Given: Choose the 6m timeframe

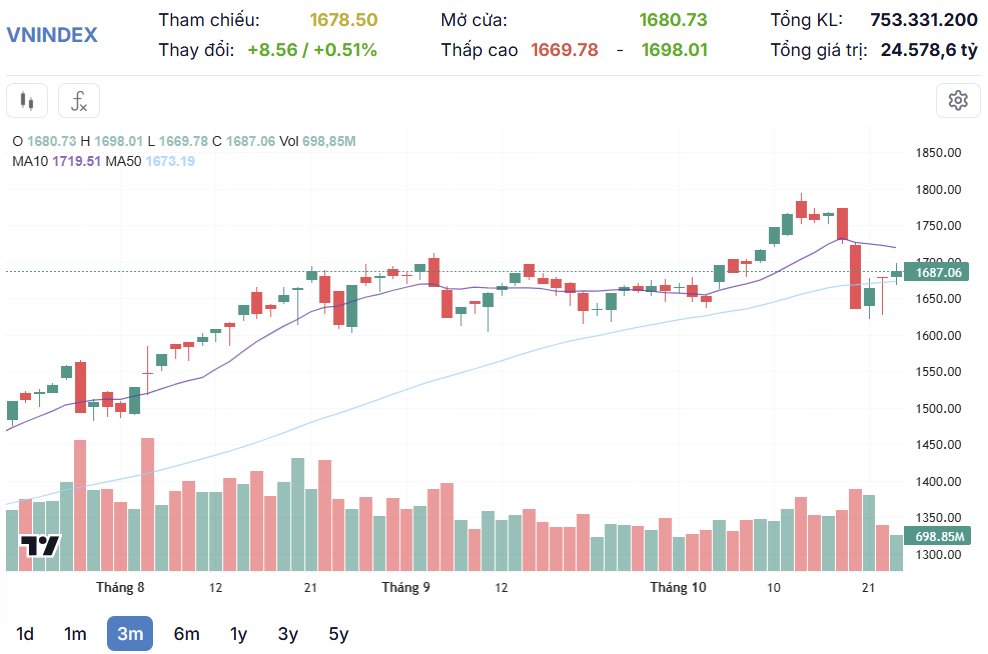Looking at the screenshot, I should point(186,634).
